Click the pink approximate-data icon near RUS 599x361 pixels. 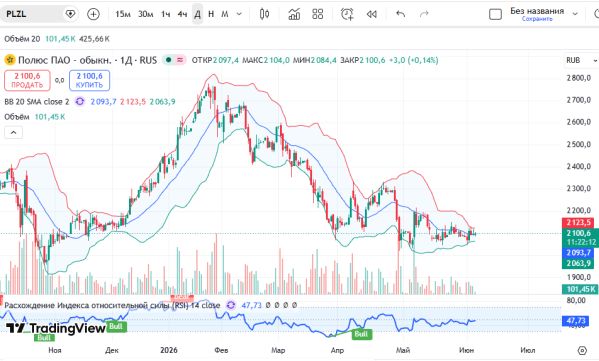(x=180, y=60)
